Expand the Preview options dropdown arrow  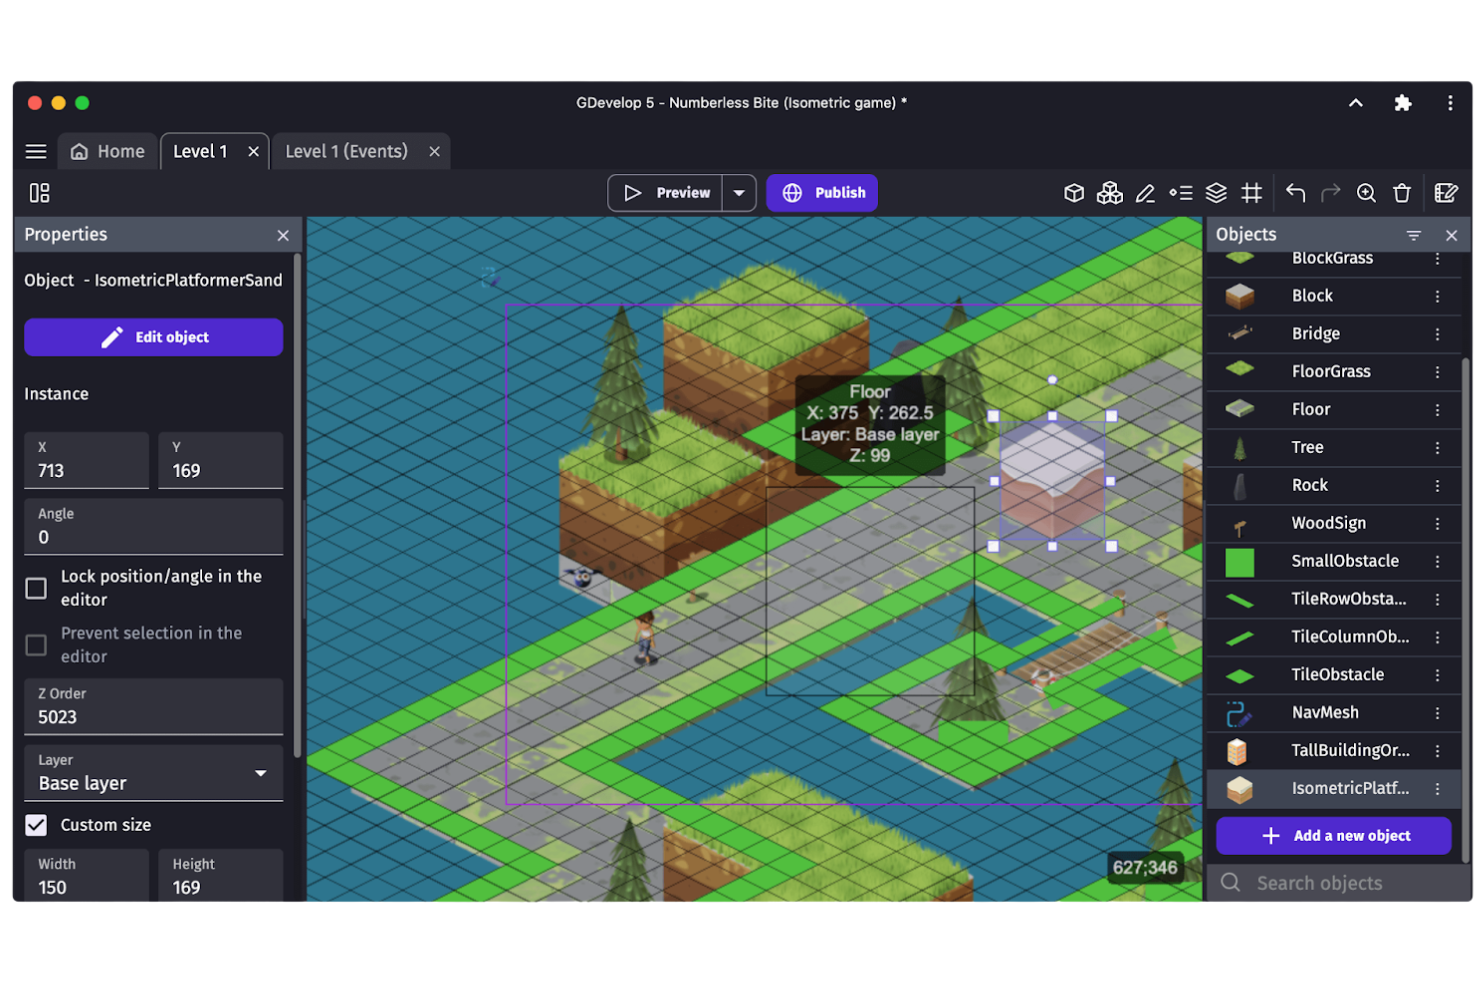click(739, 192)
